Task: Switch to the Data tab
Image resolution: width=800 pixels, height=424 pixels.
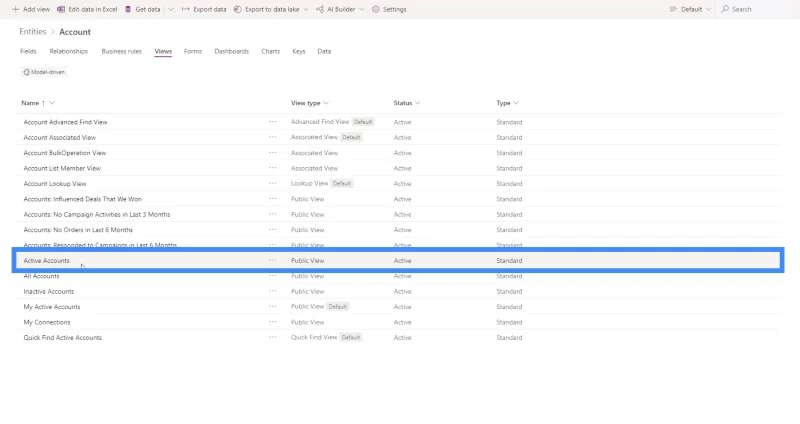Action: tap(324, 52)
